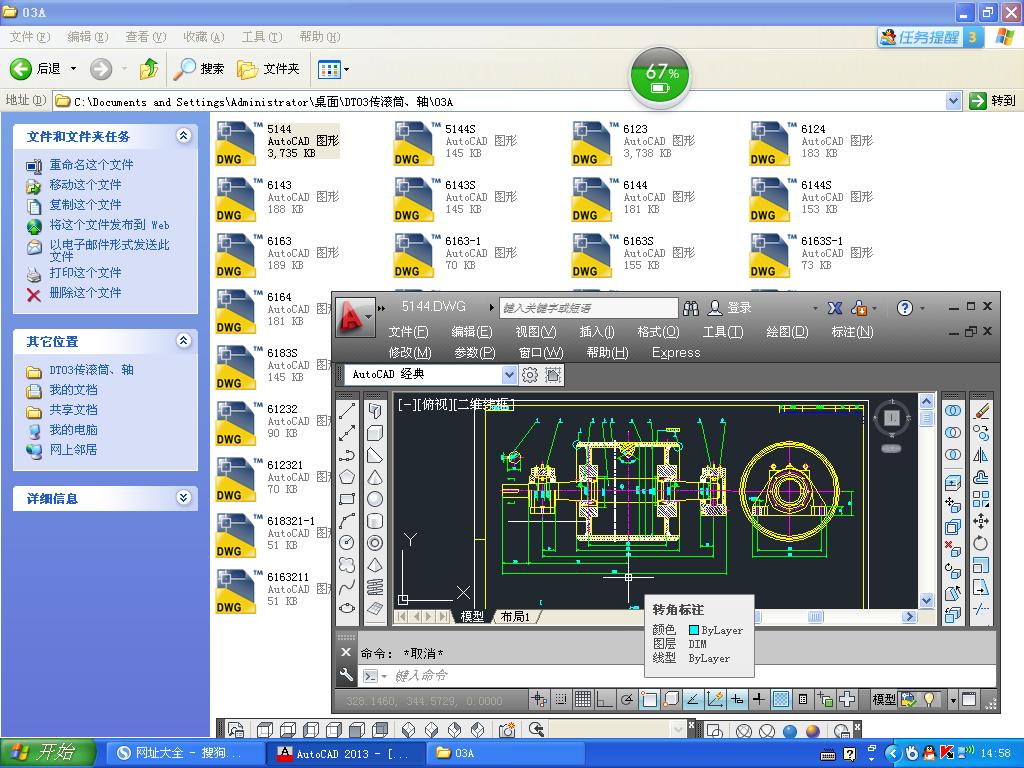Click the binoculars search icon
The width and height of the screenshot is (1024, 768).
pyautogui.click(x=691, y=308)
